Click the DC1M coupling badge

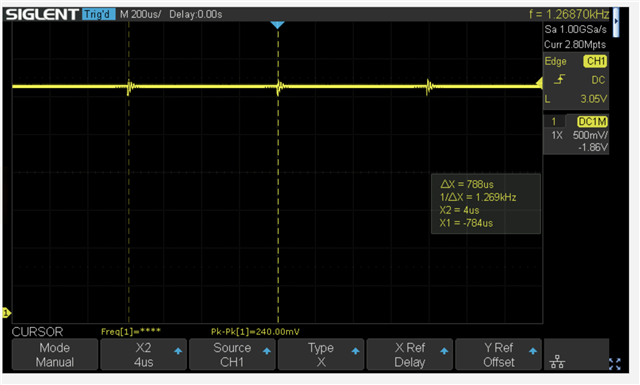[592, 121]
